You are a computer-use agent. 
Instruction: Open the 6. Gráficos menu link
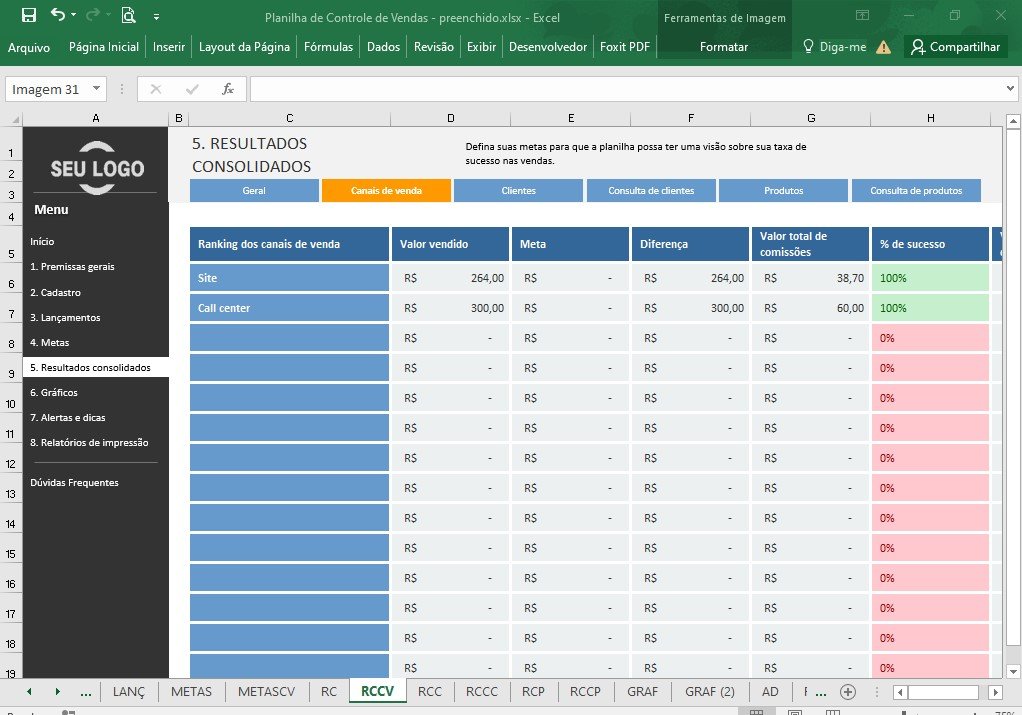click(x=54, y=392)
